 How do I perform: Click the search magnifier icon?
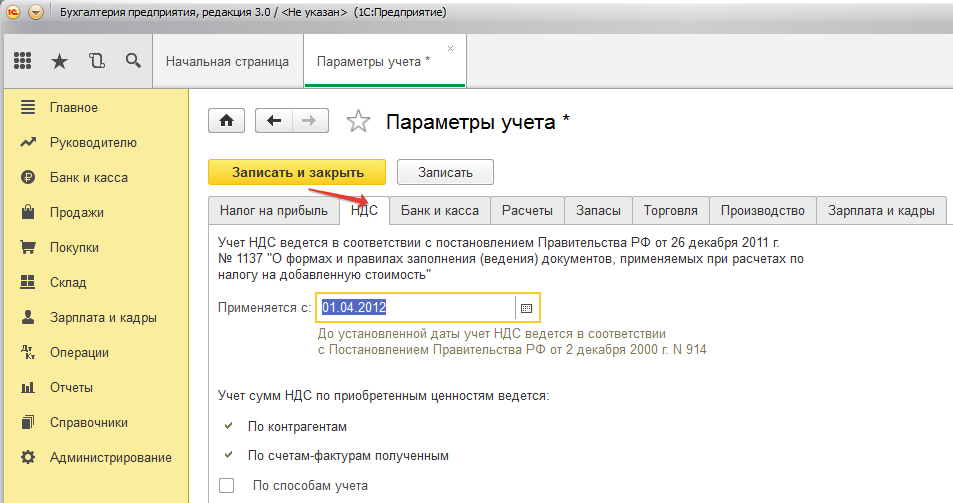coord(132,61)
